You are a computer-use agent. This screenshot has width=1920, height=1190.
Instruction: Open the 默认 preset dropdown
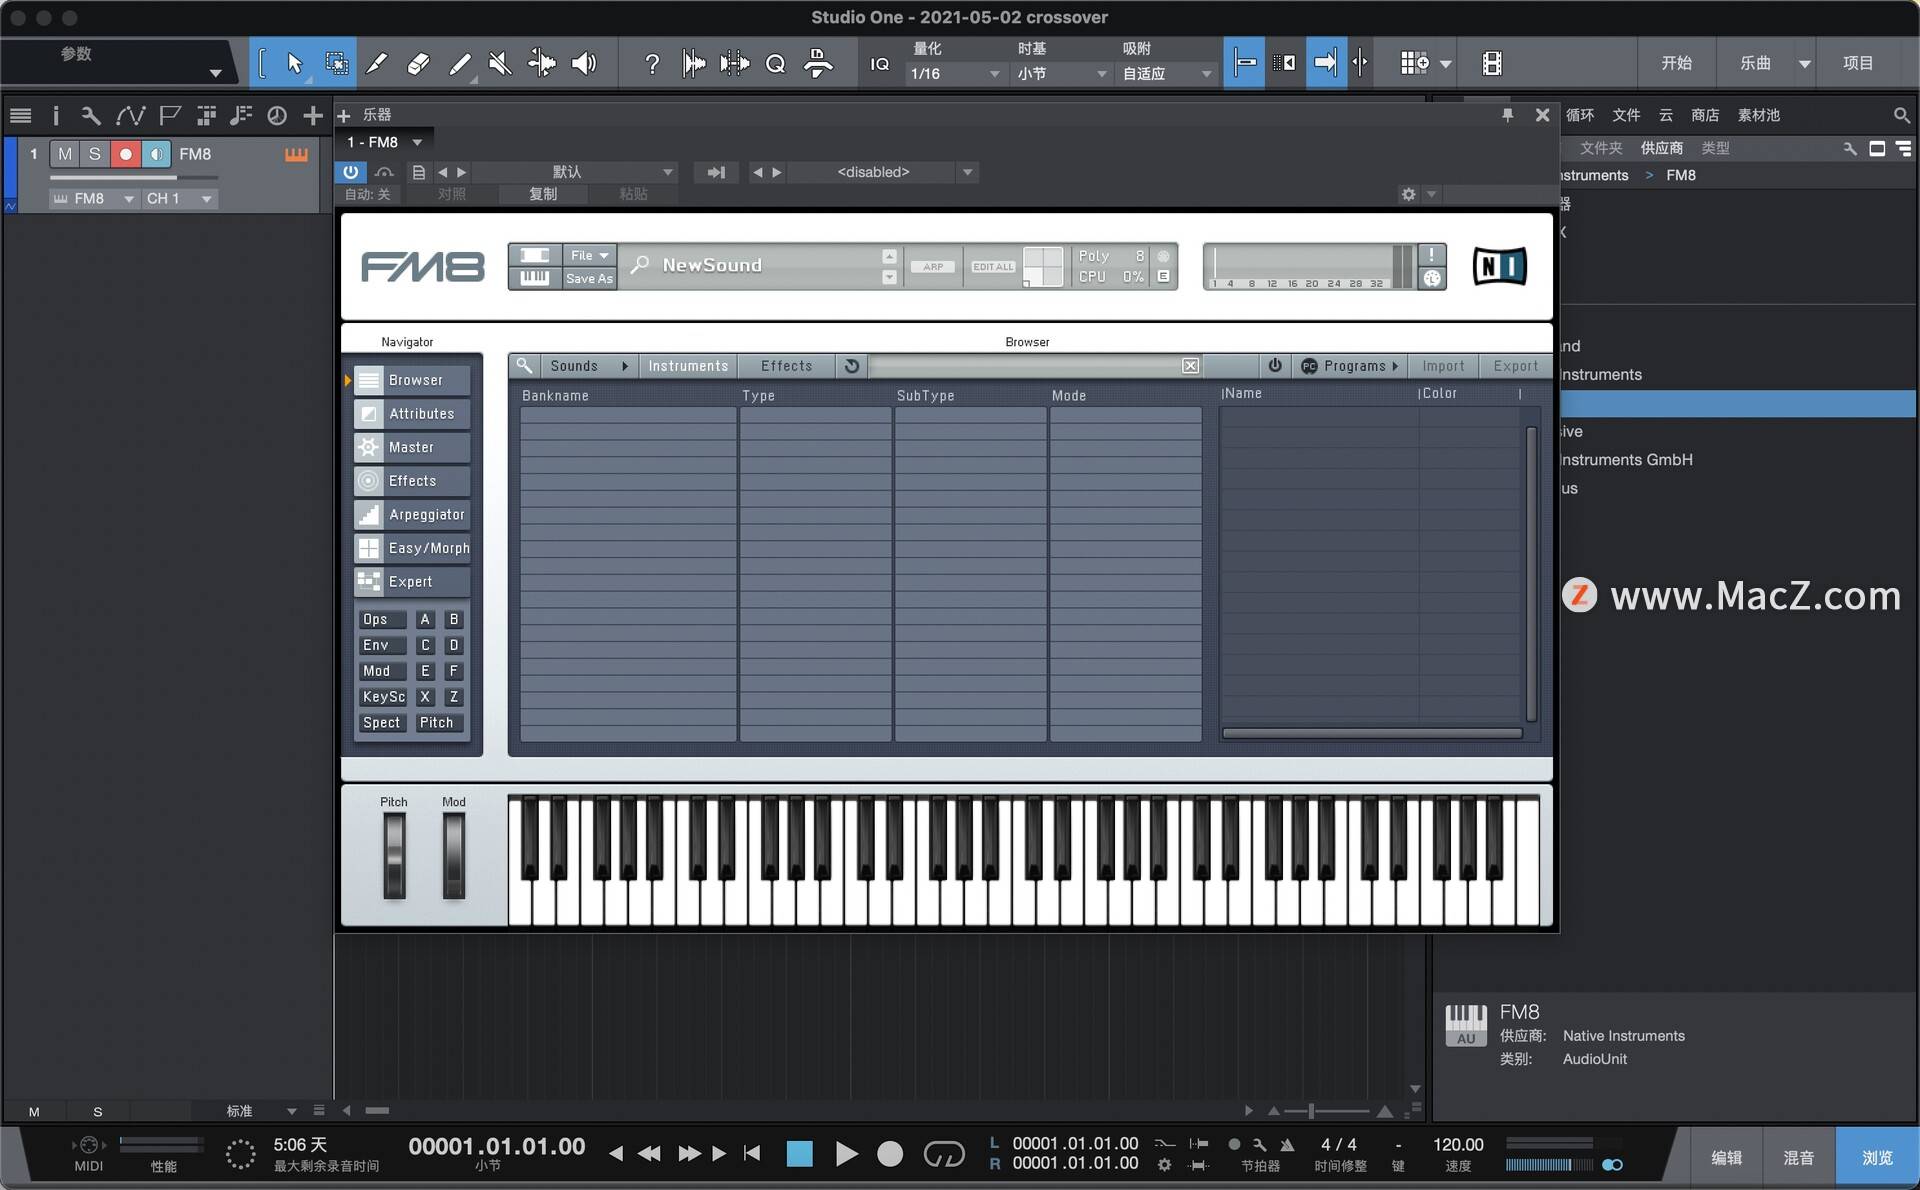(575, 172)
